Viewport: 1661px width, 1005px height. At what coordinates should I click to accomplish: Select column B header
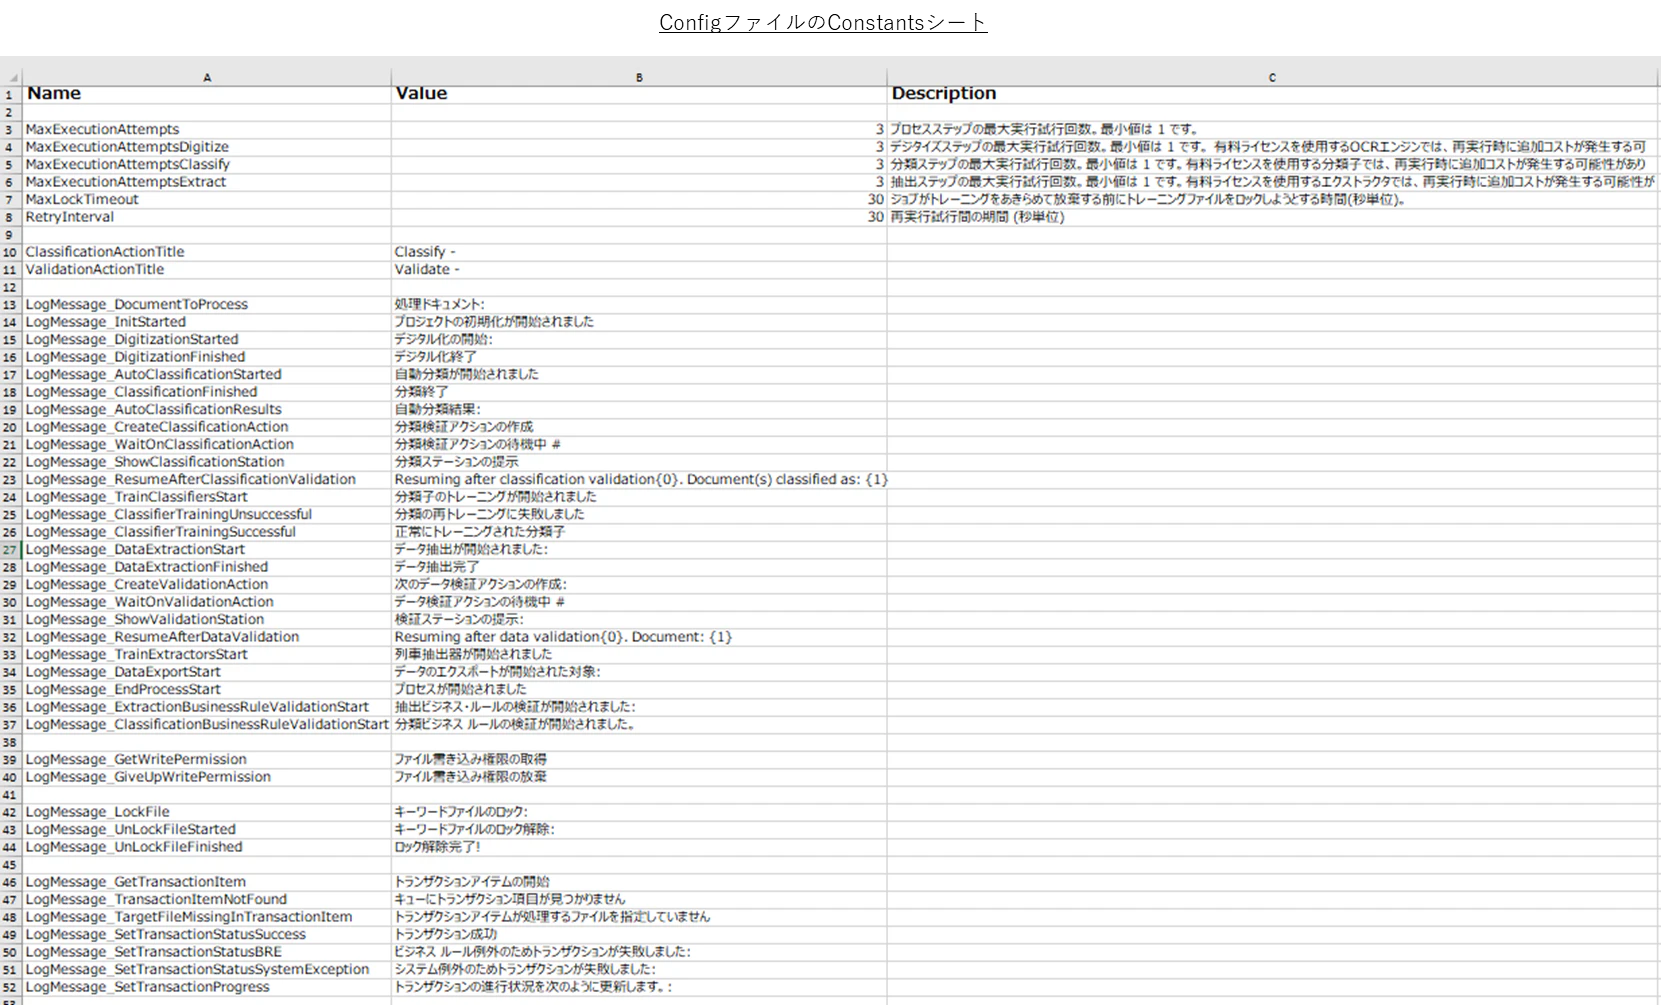[x=639, y=77]
